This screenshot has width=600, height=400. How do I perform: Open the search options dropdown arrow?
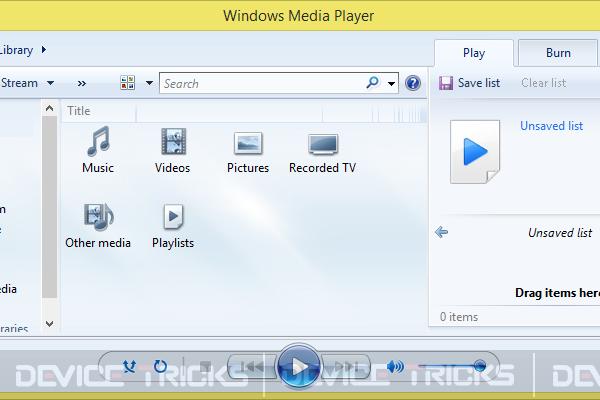(391, 83)
